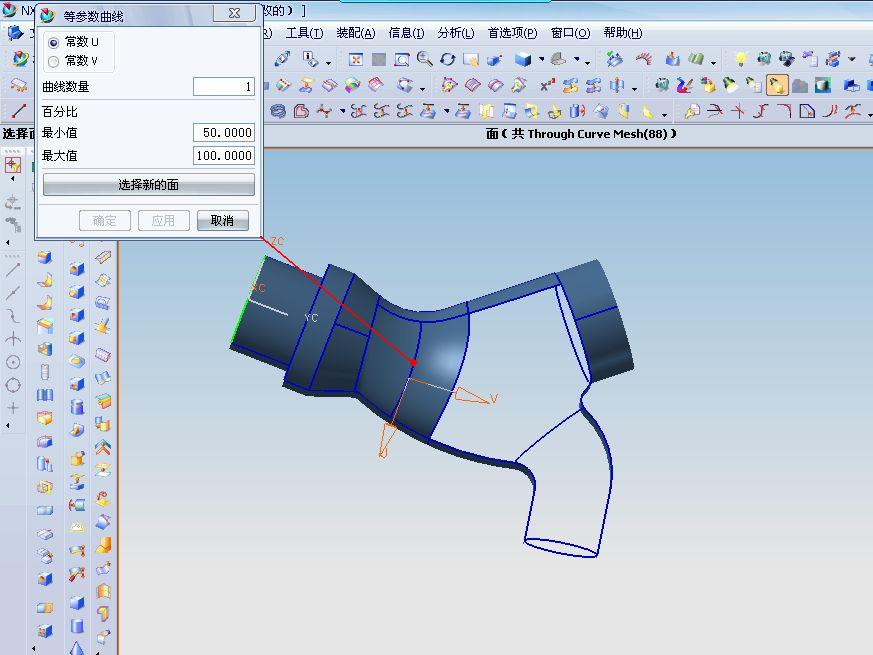Open dropdown arrow beside the gray render icon
The width and height of the screenshot is (873, 655).
577,60
